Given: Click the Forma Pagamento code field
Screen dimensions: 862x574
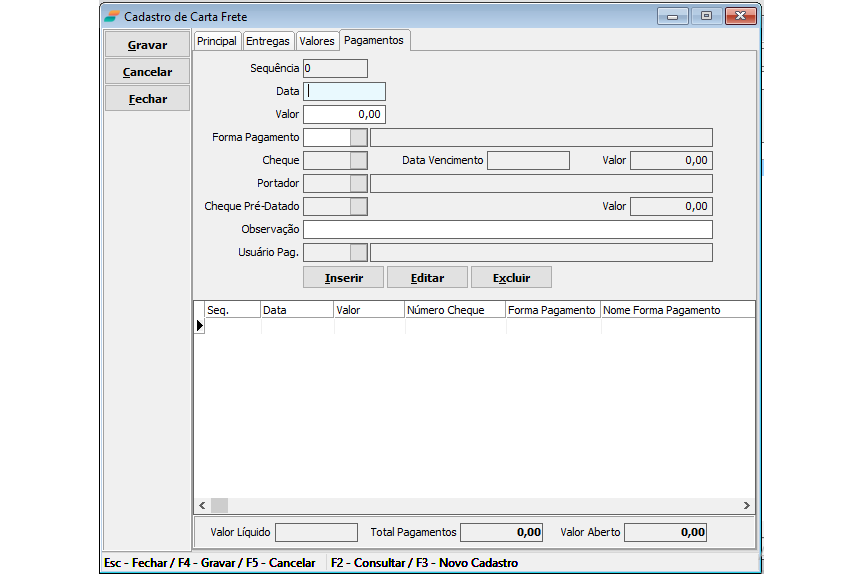Looking at the screenshot, I should 326,137.
